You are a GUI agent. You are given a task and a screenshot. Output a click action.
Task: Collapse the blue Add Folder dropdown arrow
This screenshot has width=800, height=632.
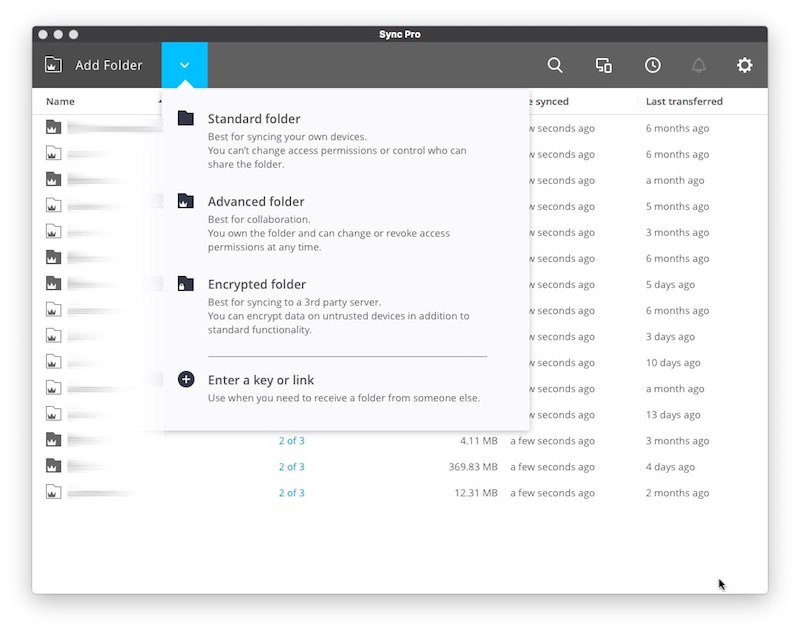184,65
